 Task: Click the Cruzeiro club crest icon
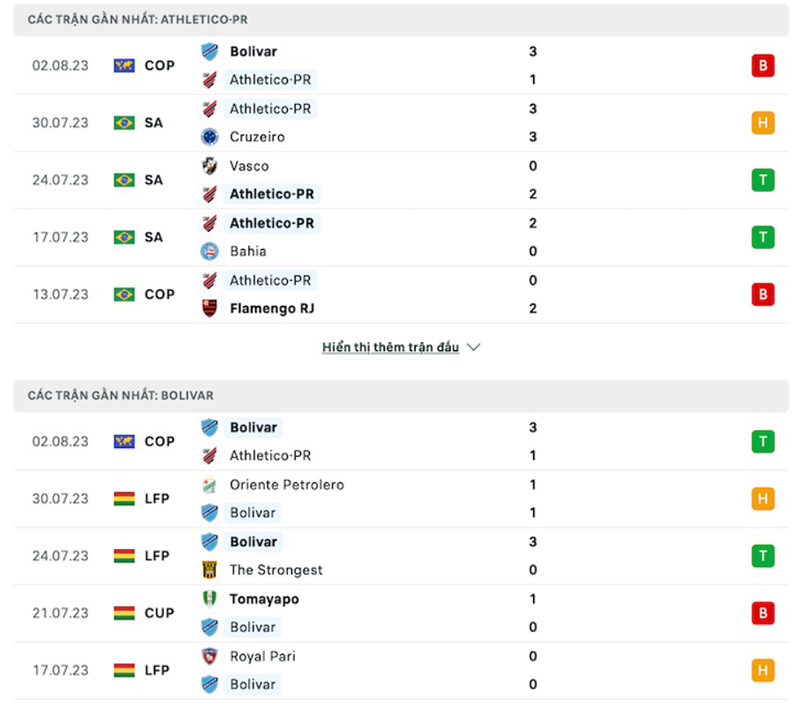pyautogui.click(x=210, y=137)
